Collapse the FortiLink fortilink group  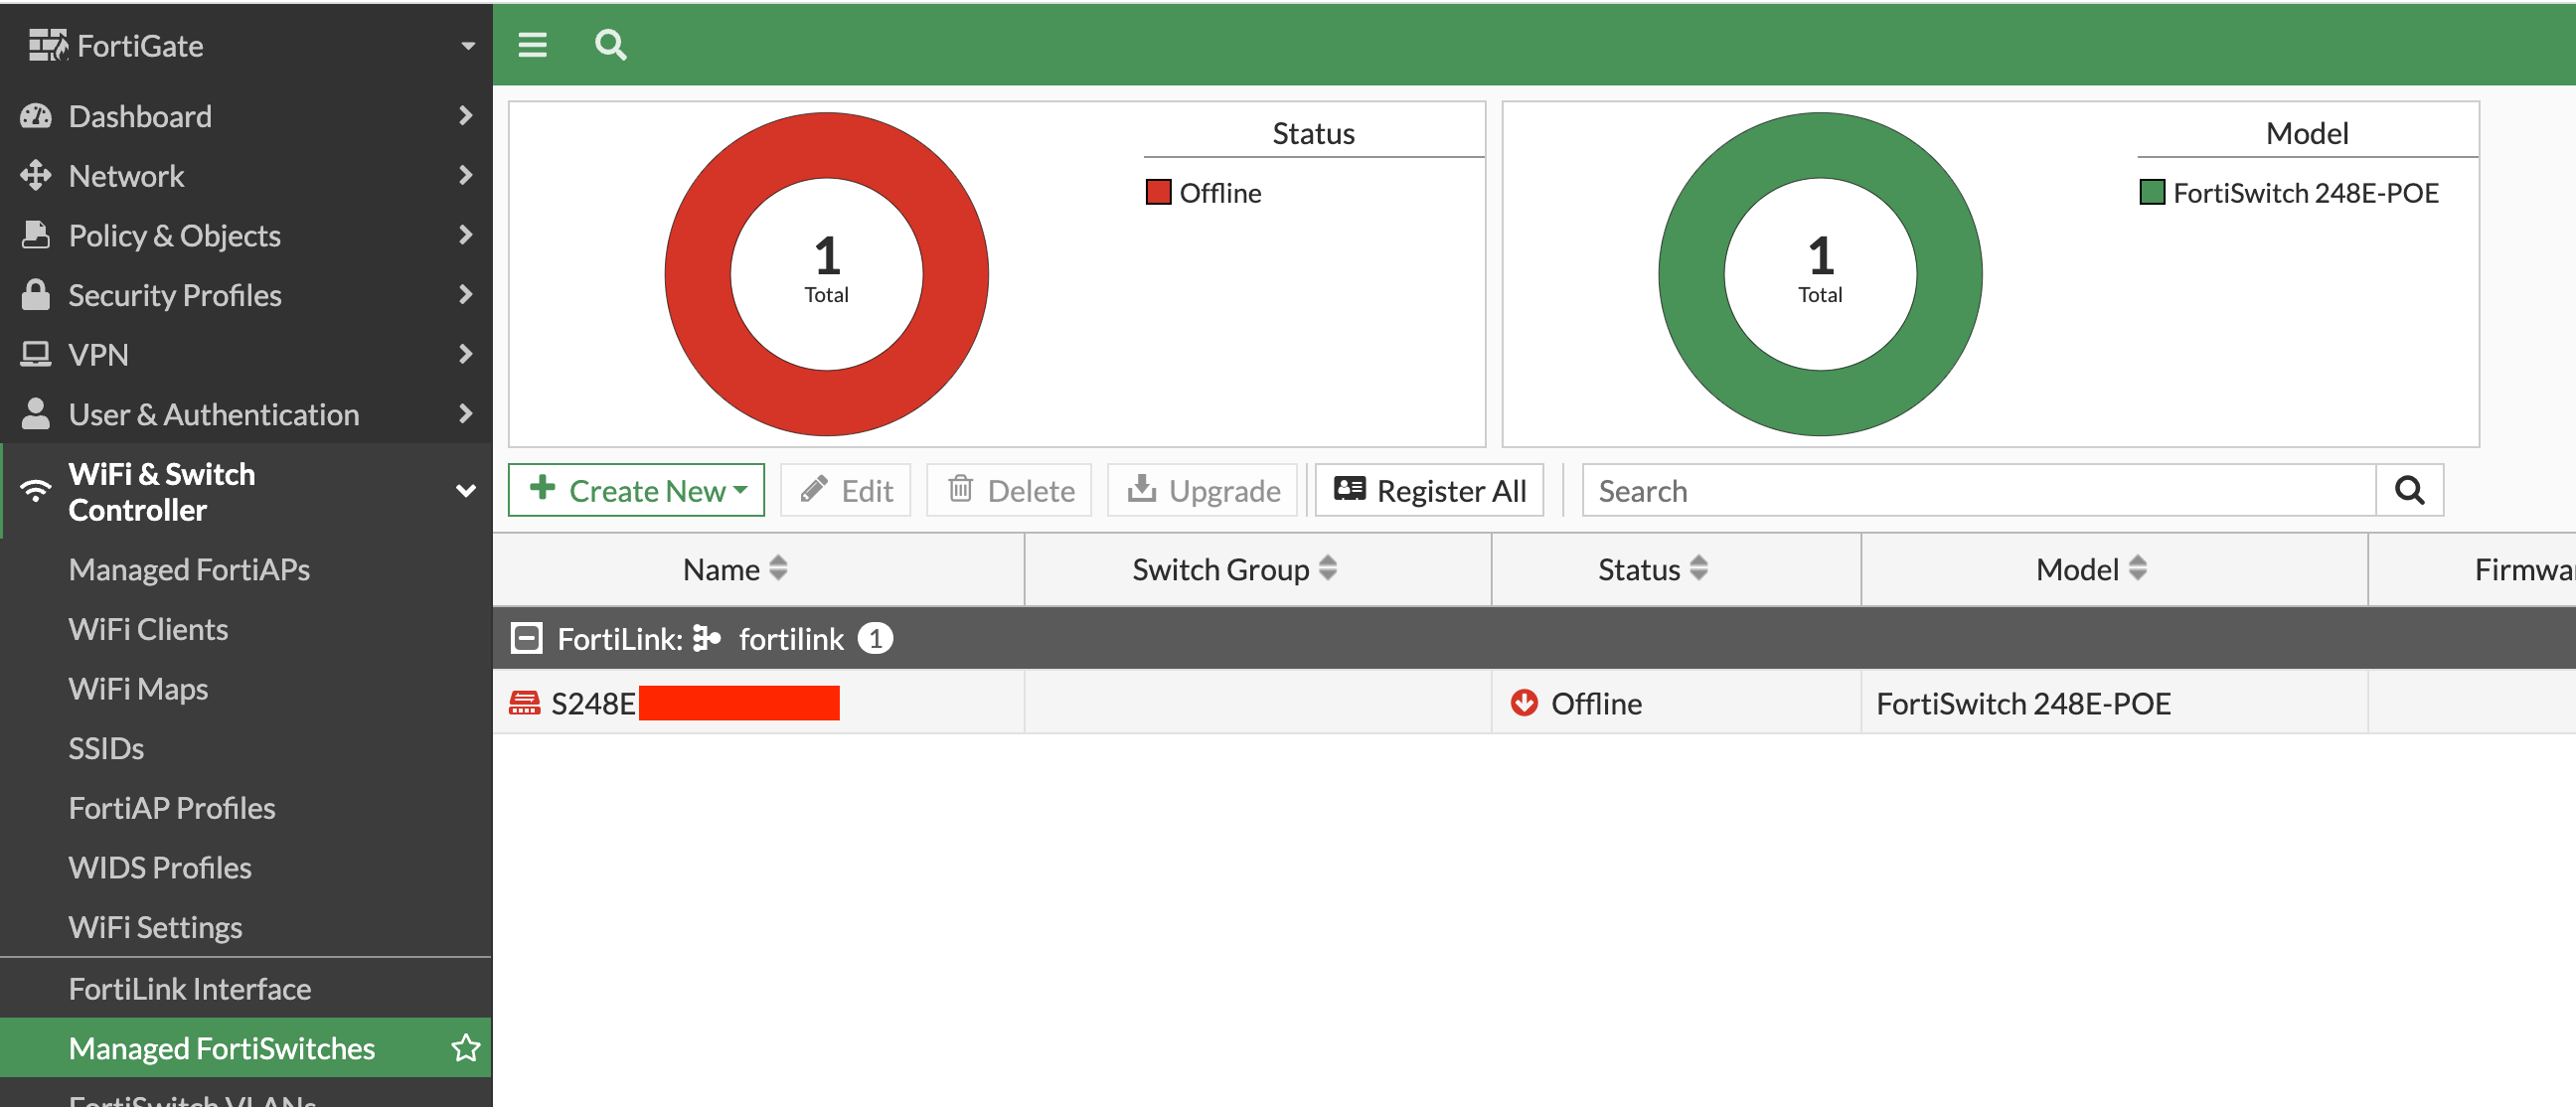point(526,638)
